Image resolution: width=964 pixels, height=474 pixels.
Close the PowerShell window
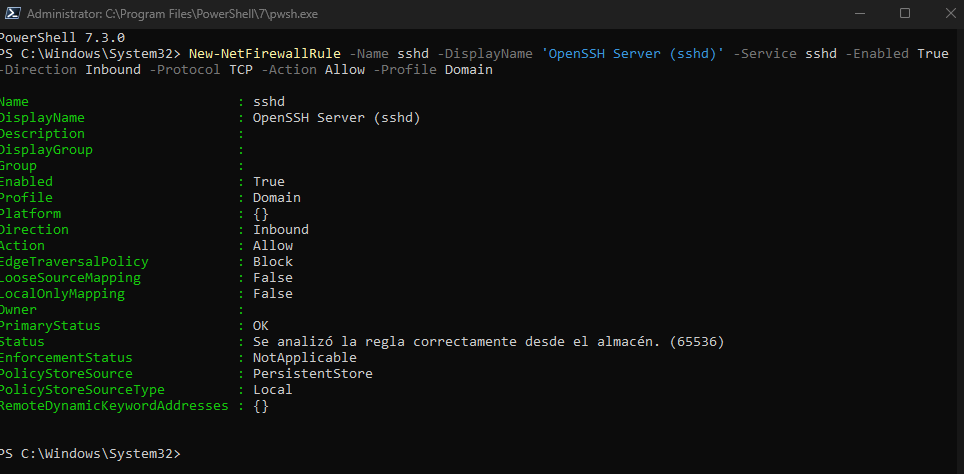pos(950,14)
